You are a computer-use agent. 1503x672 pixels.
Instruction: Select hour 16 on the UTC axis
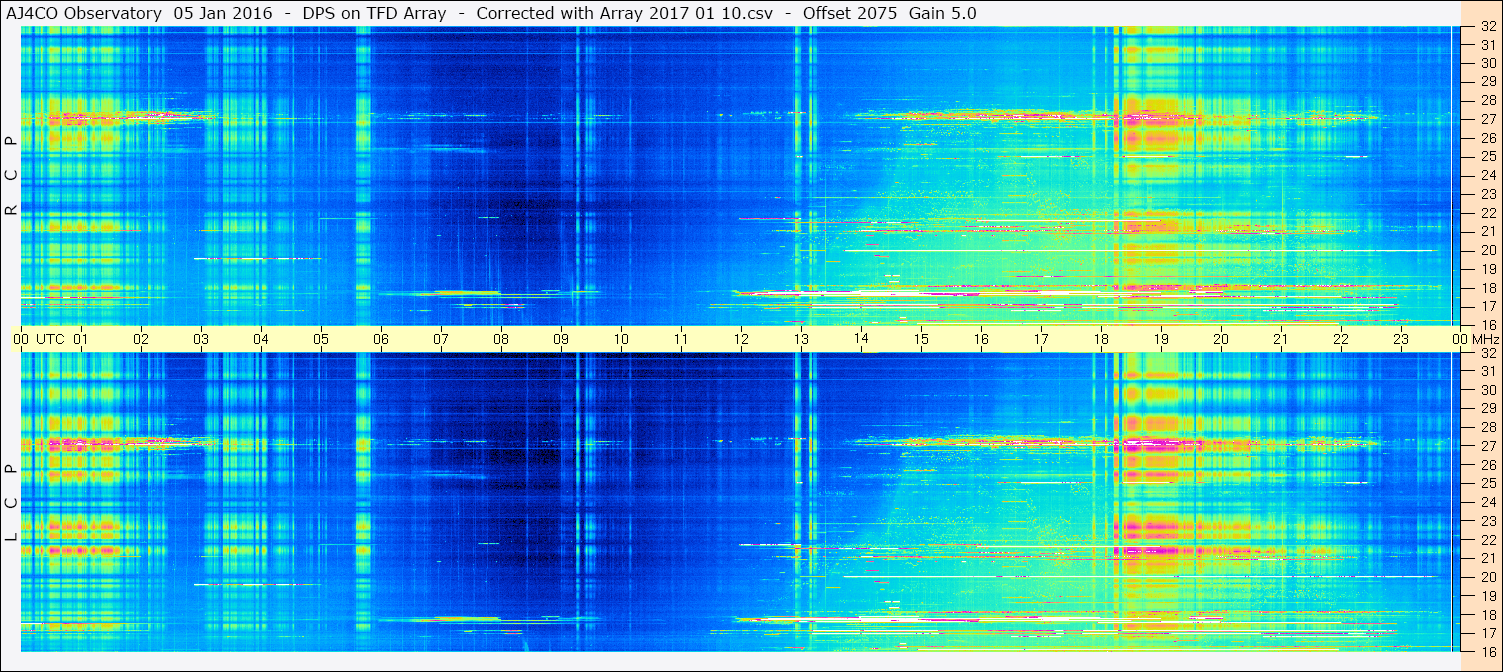pos(981,339)
